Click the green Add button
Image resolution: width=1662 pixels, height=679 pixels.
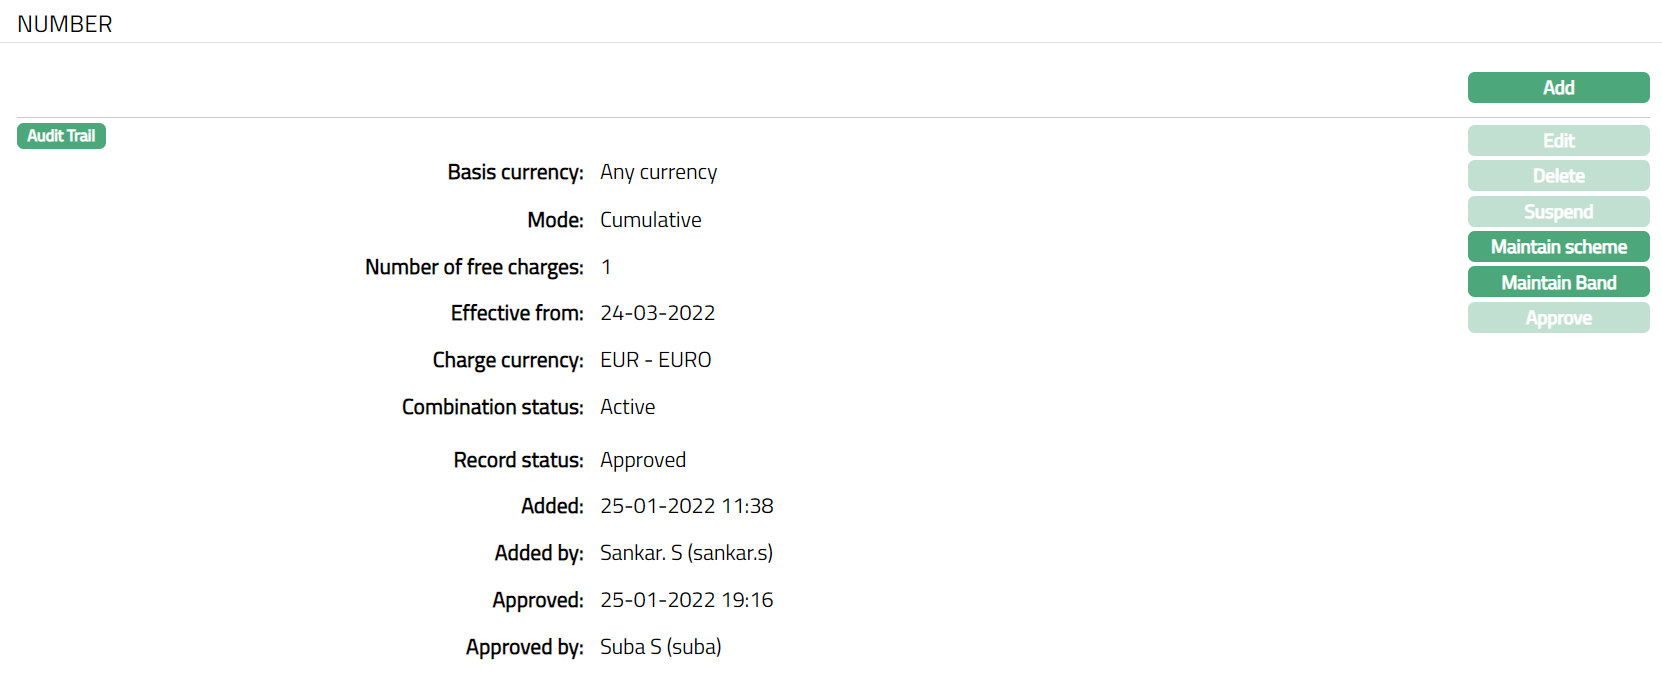click(x=1558, y=88)
